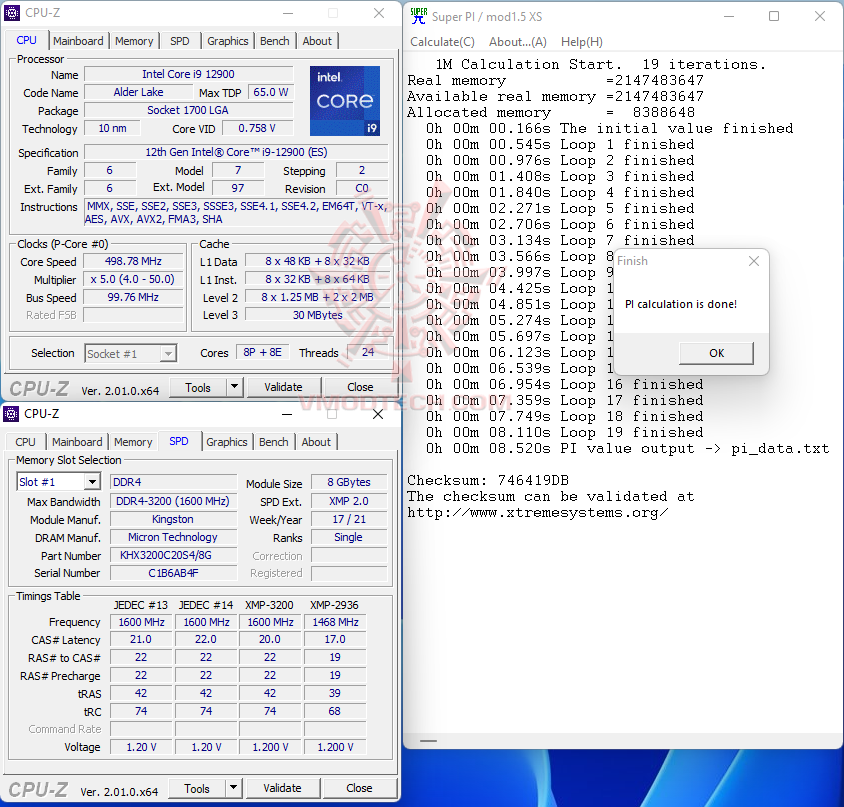Viewport: 844px width, 807px height.
Task: Minimize the top CPU-Z window
Action: [288, 13]
